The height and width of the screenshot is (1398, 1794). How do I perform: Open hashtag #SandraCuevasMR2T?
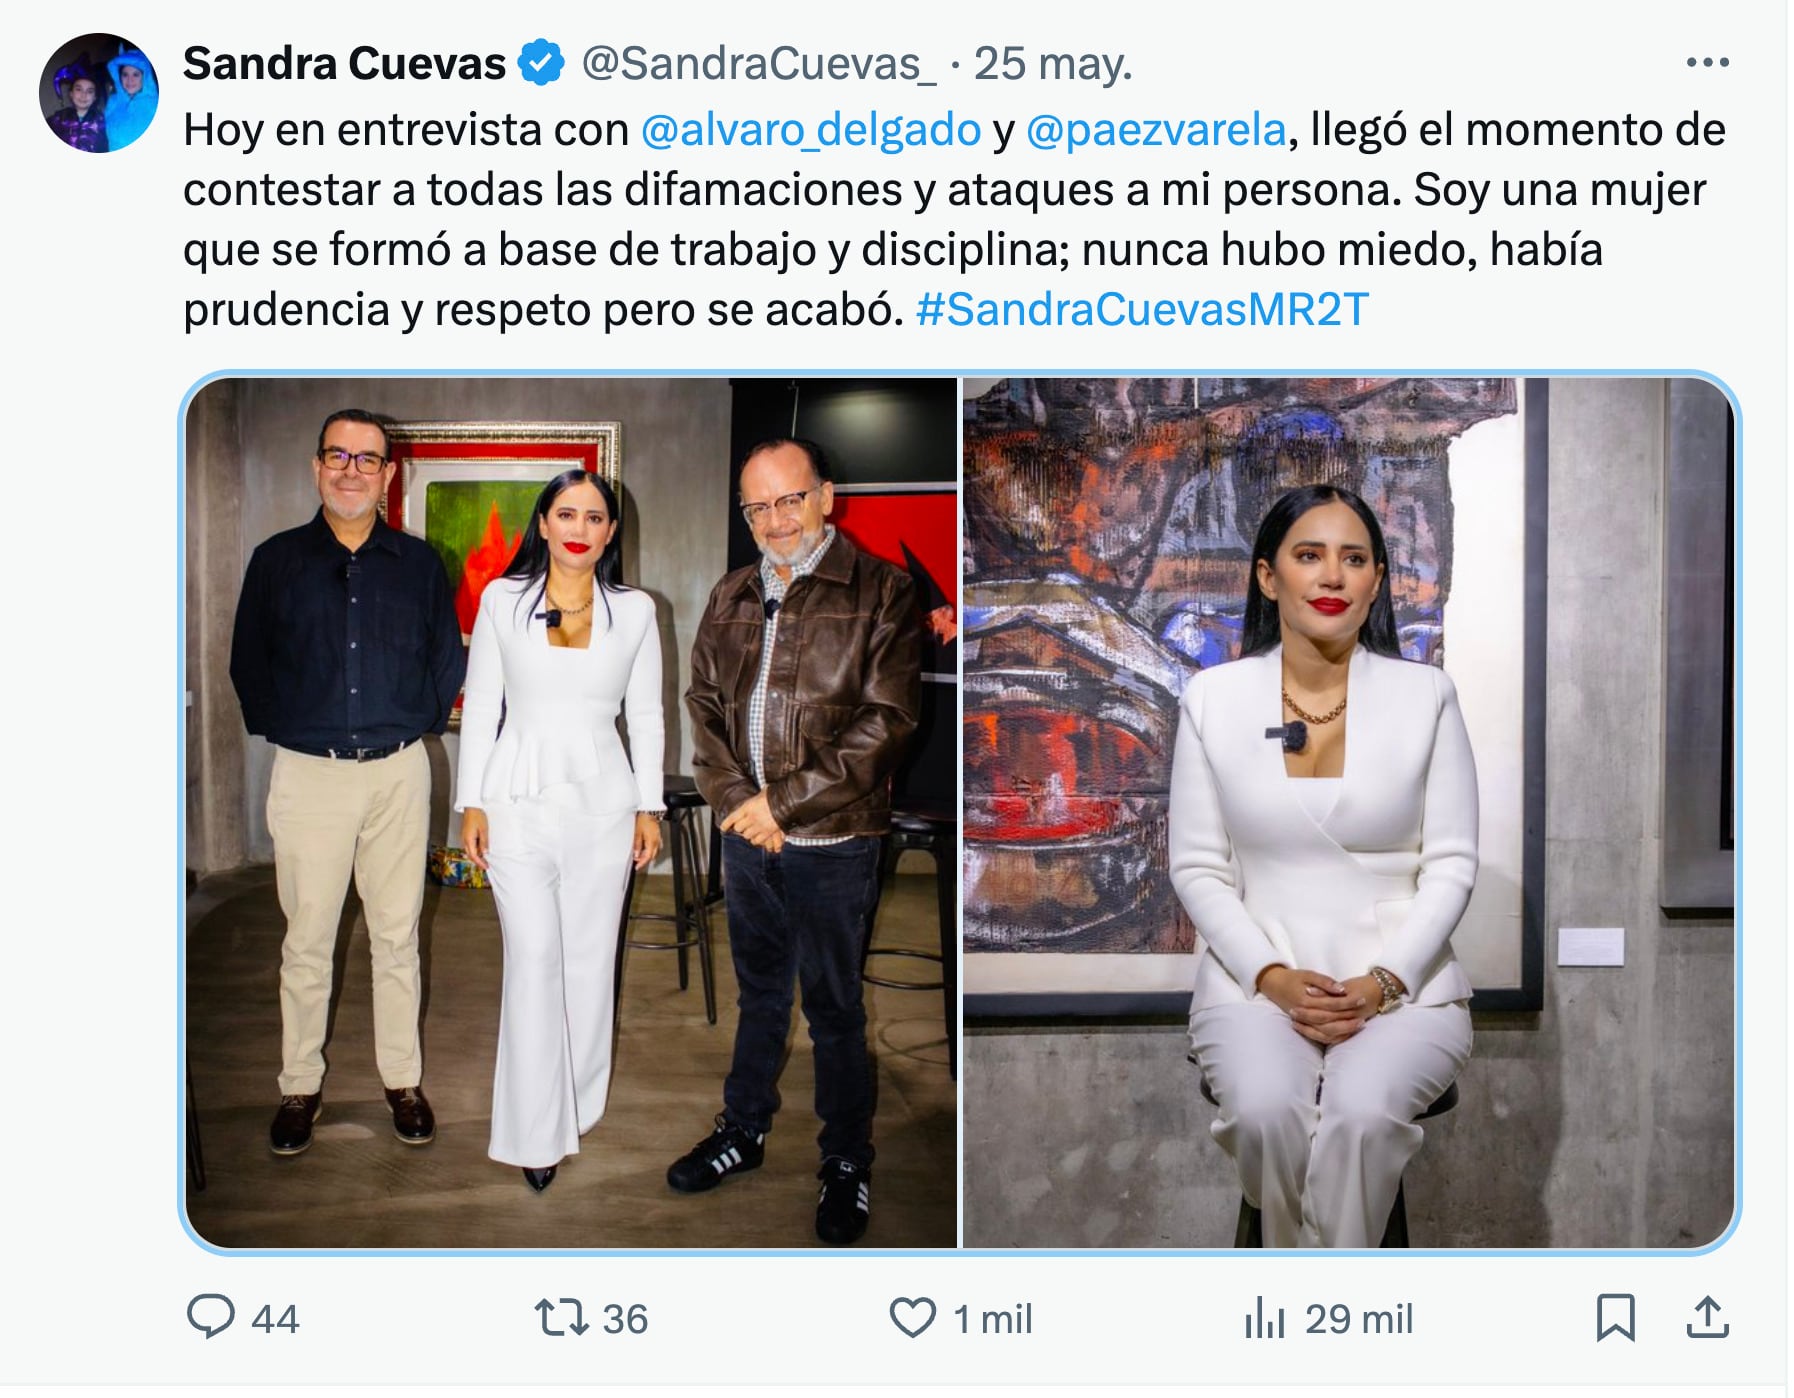[x=1142, y=309]
